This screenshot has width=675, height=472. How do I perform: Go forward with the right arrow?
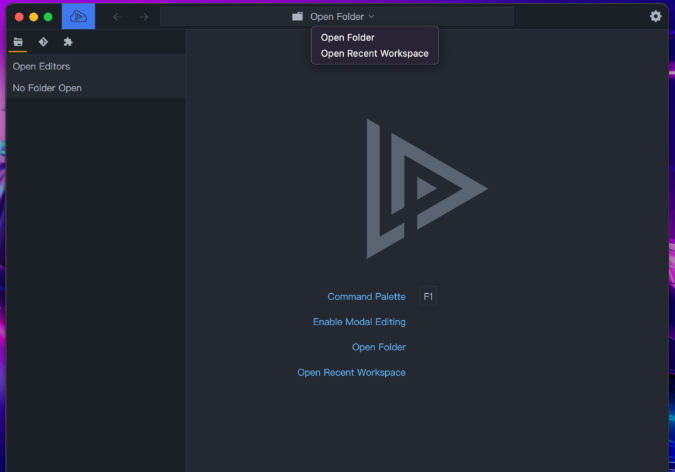point(144,17)
